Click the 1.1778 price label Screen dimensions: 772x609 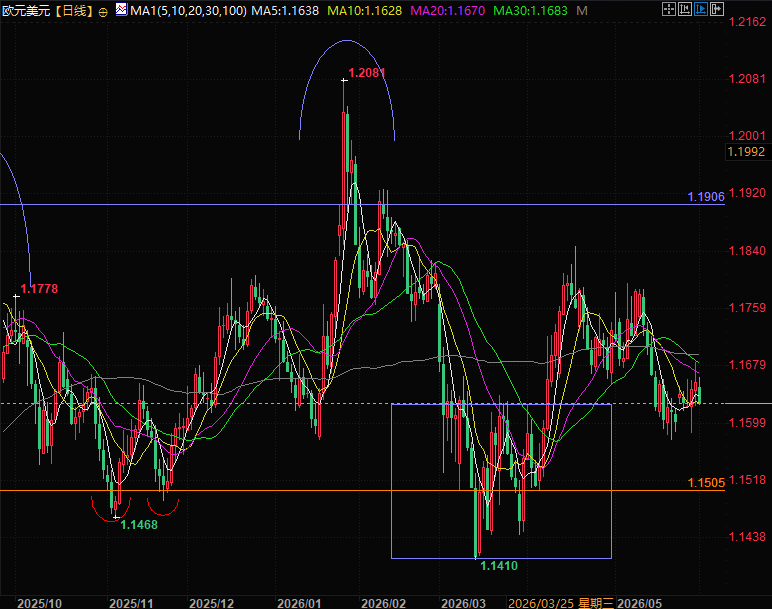pyautogui.click(x=39, y=288)
